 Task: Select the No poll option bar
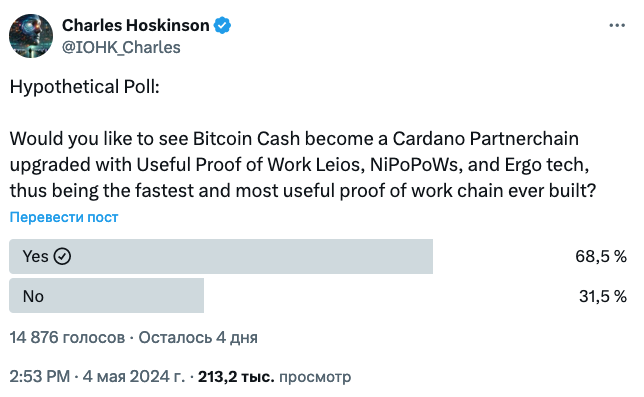[106, 296]
